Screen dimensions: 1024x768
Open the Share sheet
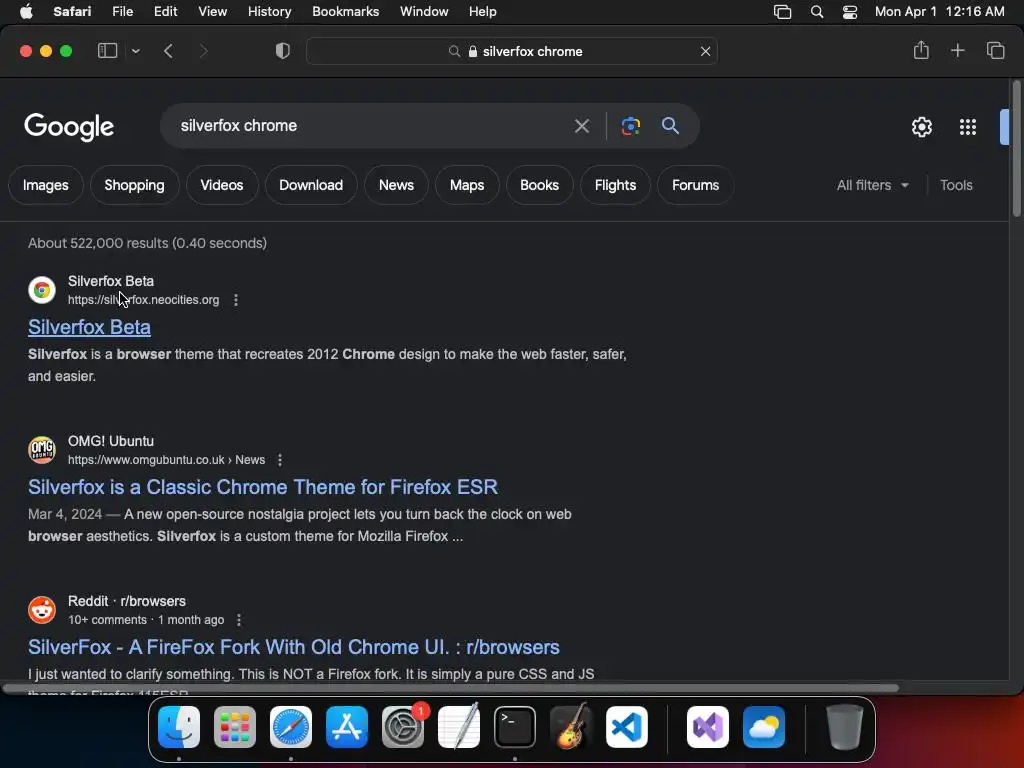click(921, 50)
